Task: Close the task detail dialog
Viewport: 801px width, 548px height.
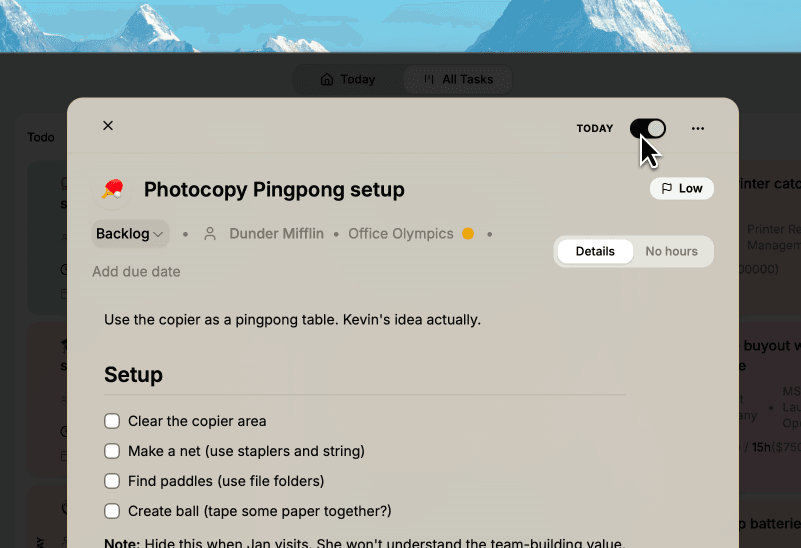Action: pyautogui.click(x=108, y=126)
